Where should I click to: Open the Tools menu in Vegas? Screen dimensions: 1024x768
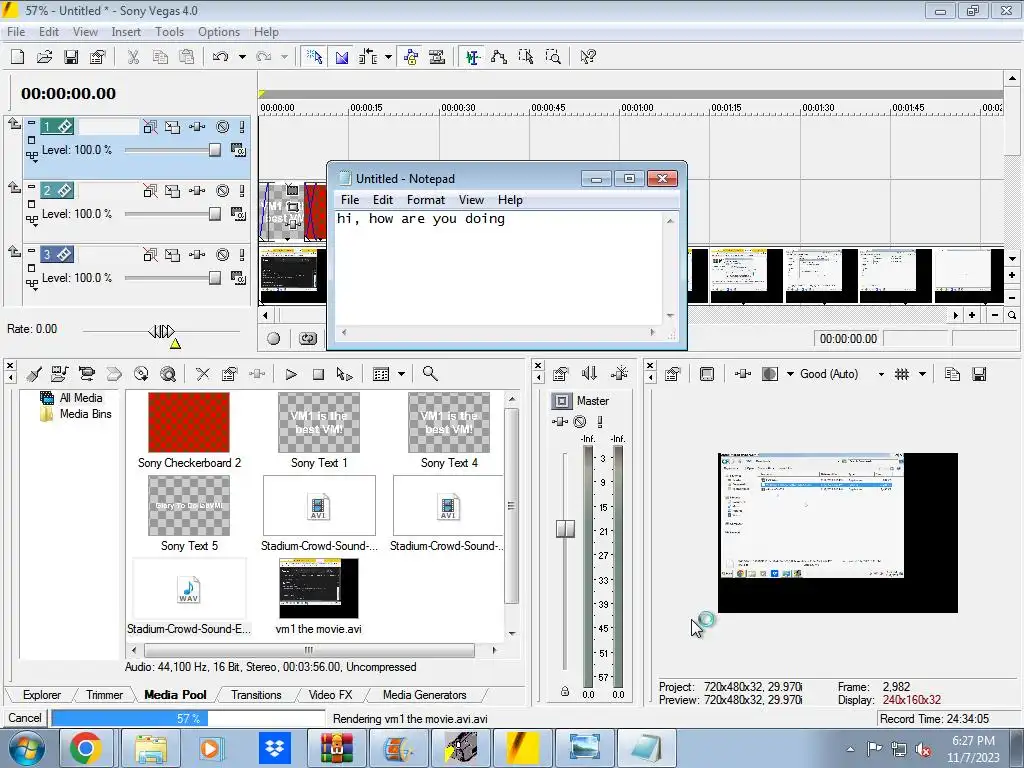point(169,32)
